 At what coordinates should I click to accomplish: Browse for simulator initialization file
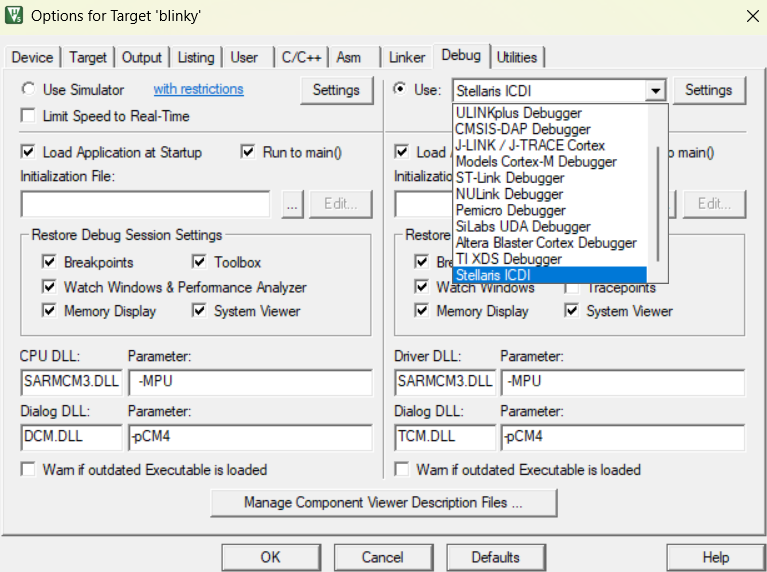coord(292,204)
